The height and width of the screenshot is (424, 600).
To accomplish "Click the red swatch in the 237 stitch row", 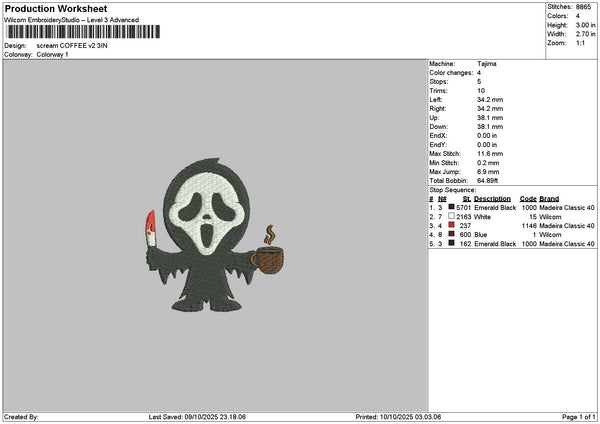I will [x=452, y=225].
